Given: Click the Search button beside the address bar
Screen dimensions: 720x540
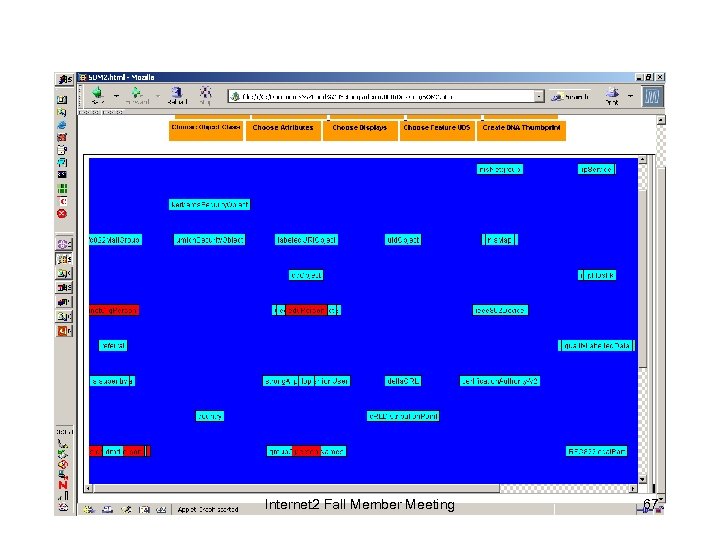Looking at the screenshot, I should click(x=570, y=96).
